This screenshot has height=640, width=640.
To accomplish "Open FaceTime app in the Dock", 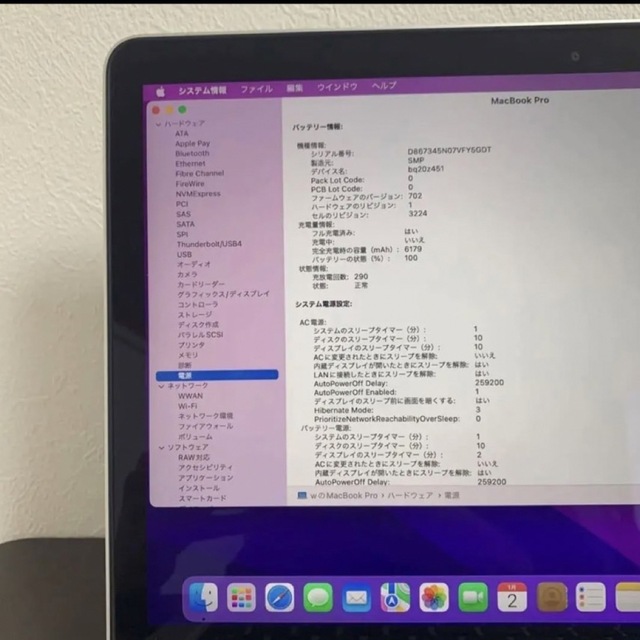I will [x=473, y=598].
